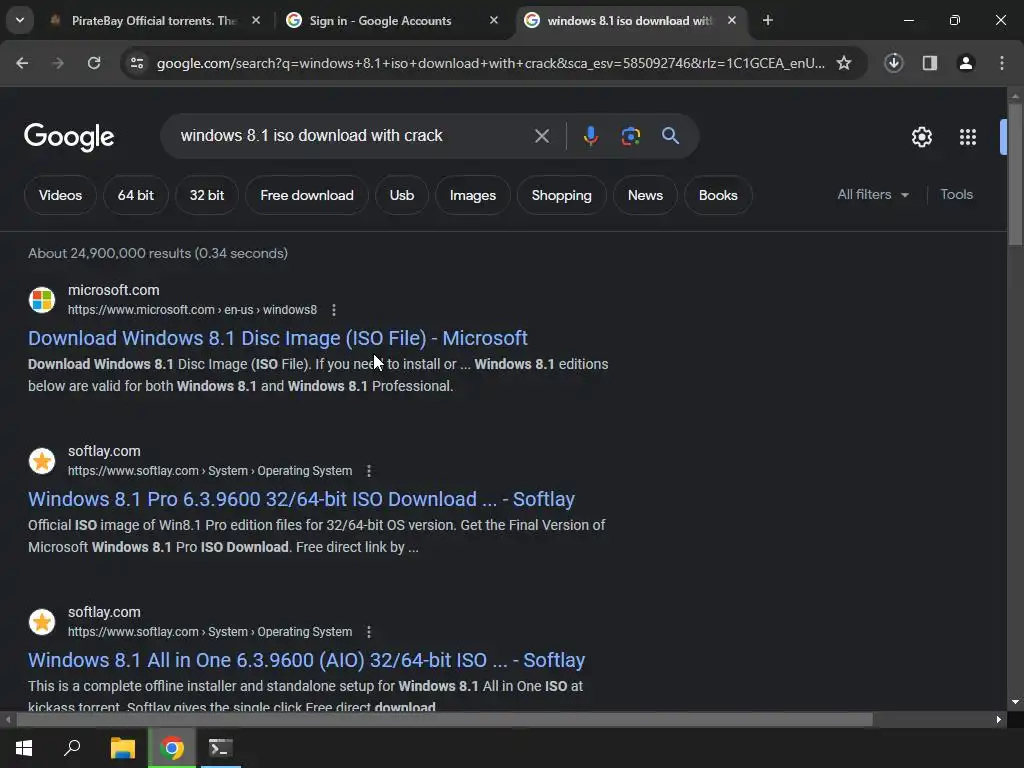The width and height of the screenshot is (1024, 768).
Task: Switch to PirateBay Official torrents tab
Action: pos(153,21)
